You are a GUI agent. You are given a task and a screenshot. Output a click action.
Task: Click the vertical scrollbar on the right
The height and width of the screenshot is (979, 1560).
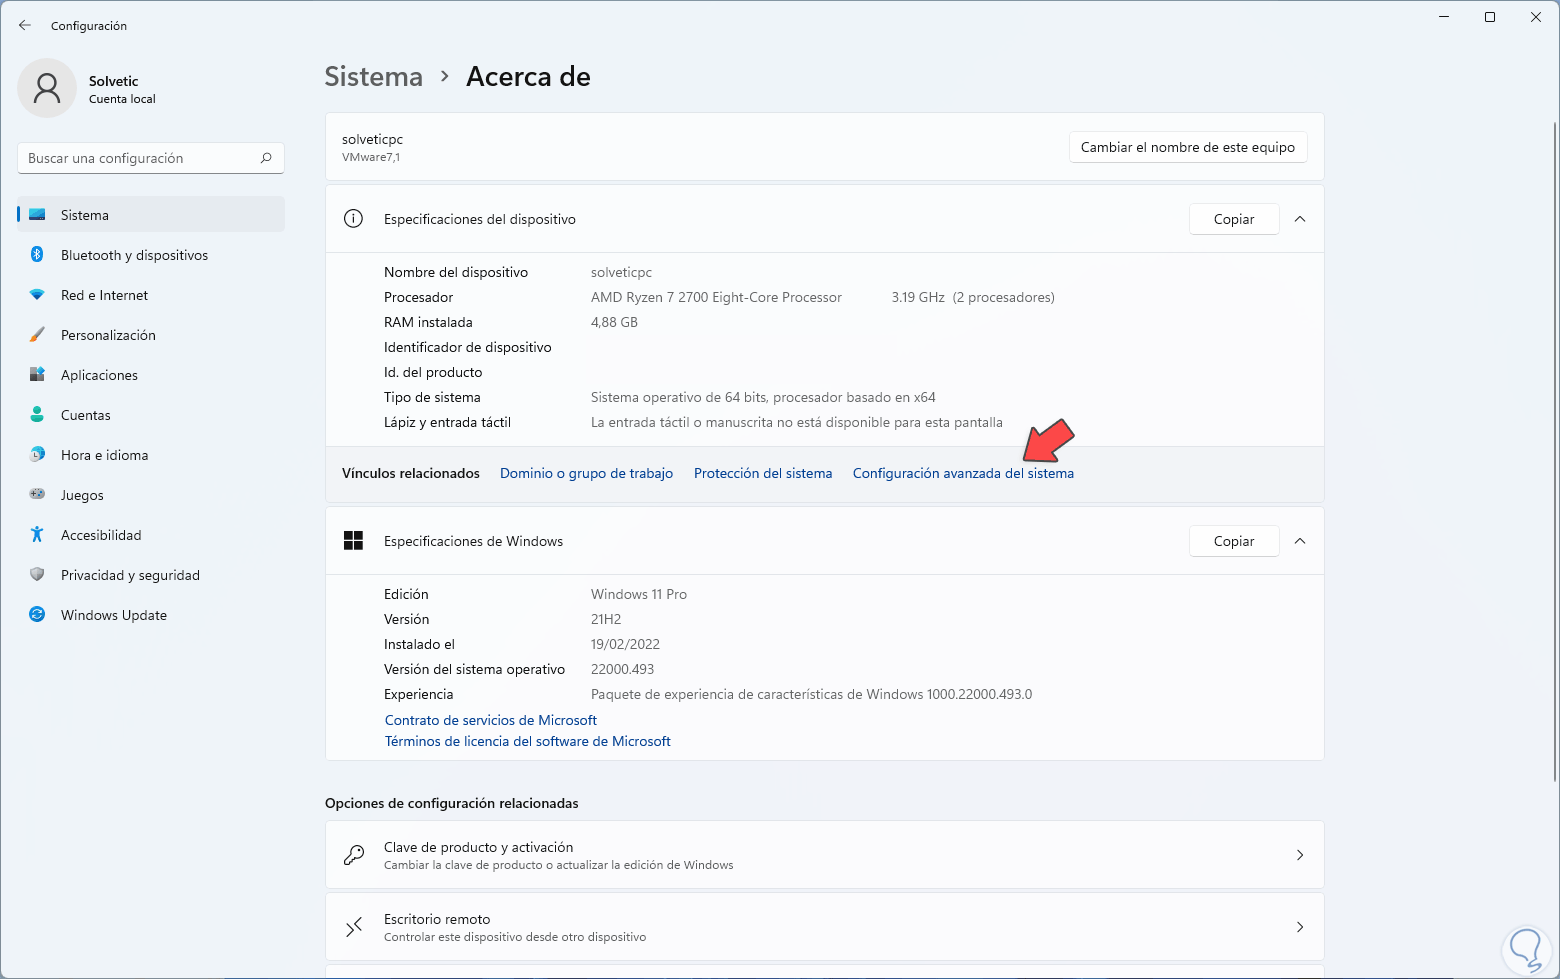click(x=1554, y=450)
